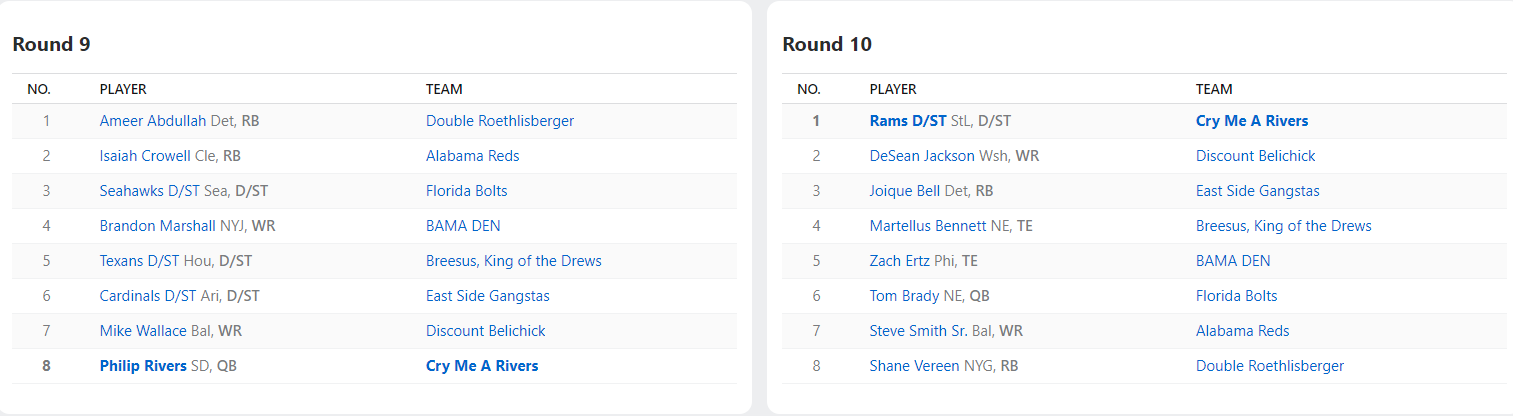Image resolution: width=1513 pixels, height=416 pixels.
Task: Select Martellus Bennett player link
Action: click(x=928, y=226)
